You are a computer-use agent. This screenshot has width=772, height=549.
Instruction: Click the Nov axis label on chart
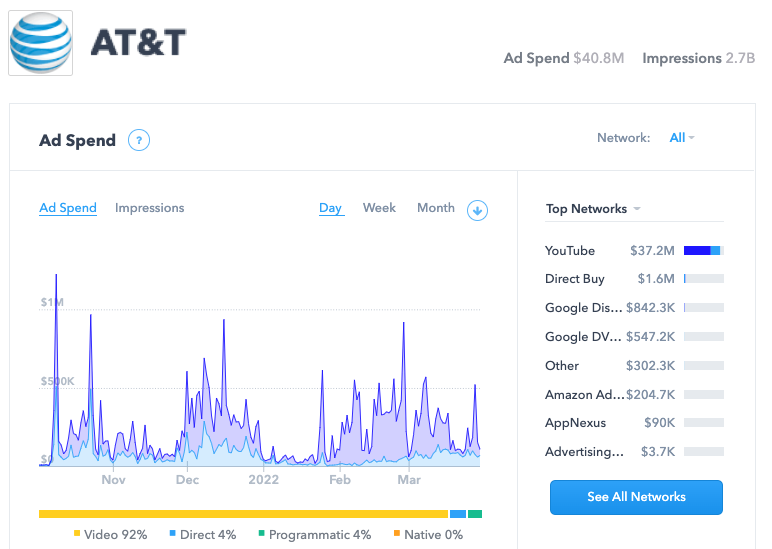113,480
